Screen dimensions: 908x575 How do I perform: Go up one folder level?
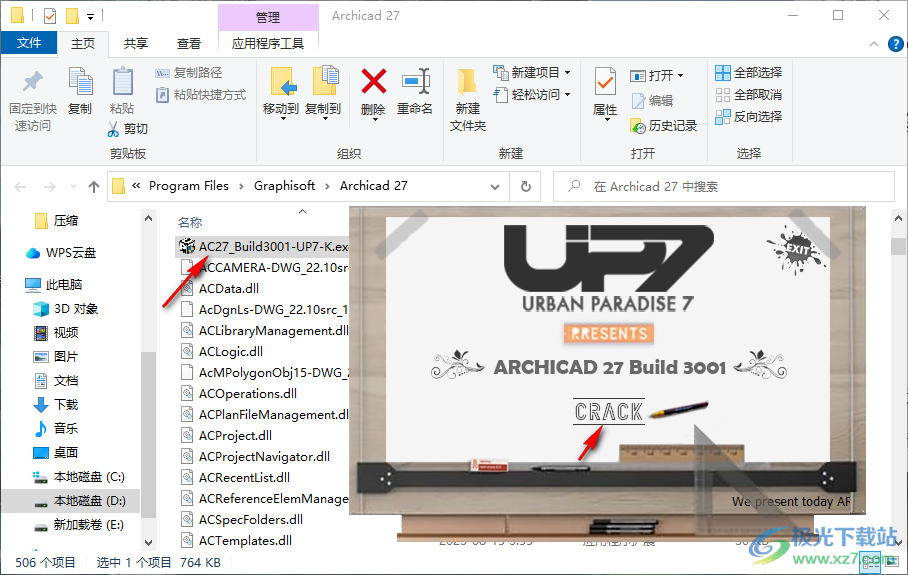94,186
